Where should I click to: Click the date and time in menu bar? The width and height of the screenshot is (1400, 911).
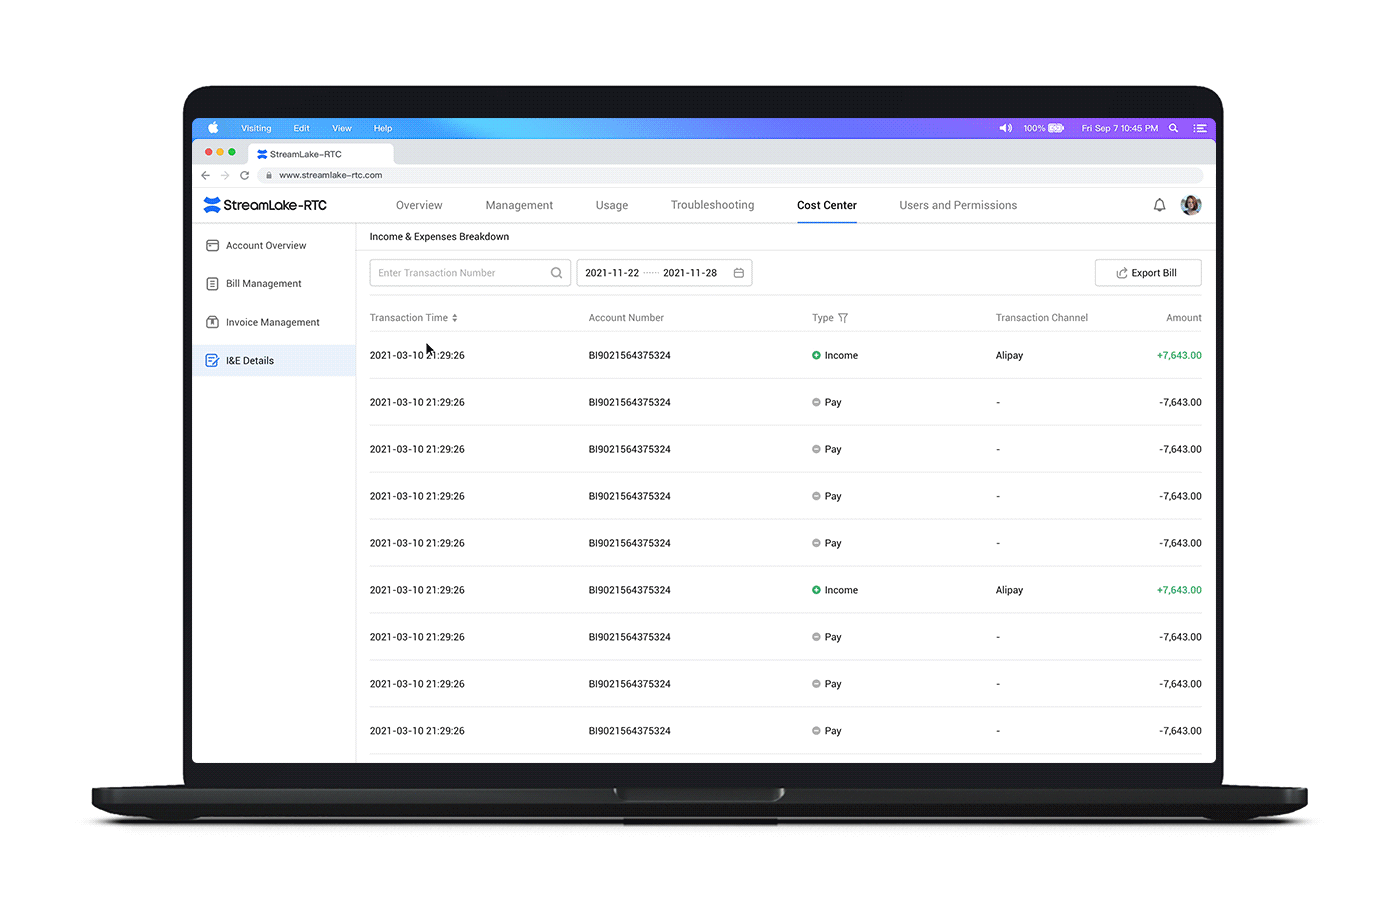tap(1120, 128)
